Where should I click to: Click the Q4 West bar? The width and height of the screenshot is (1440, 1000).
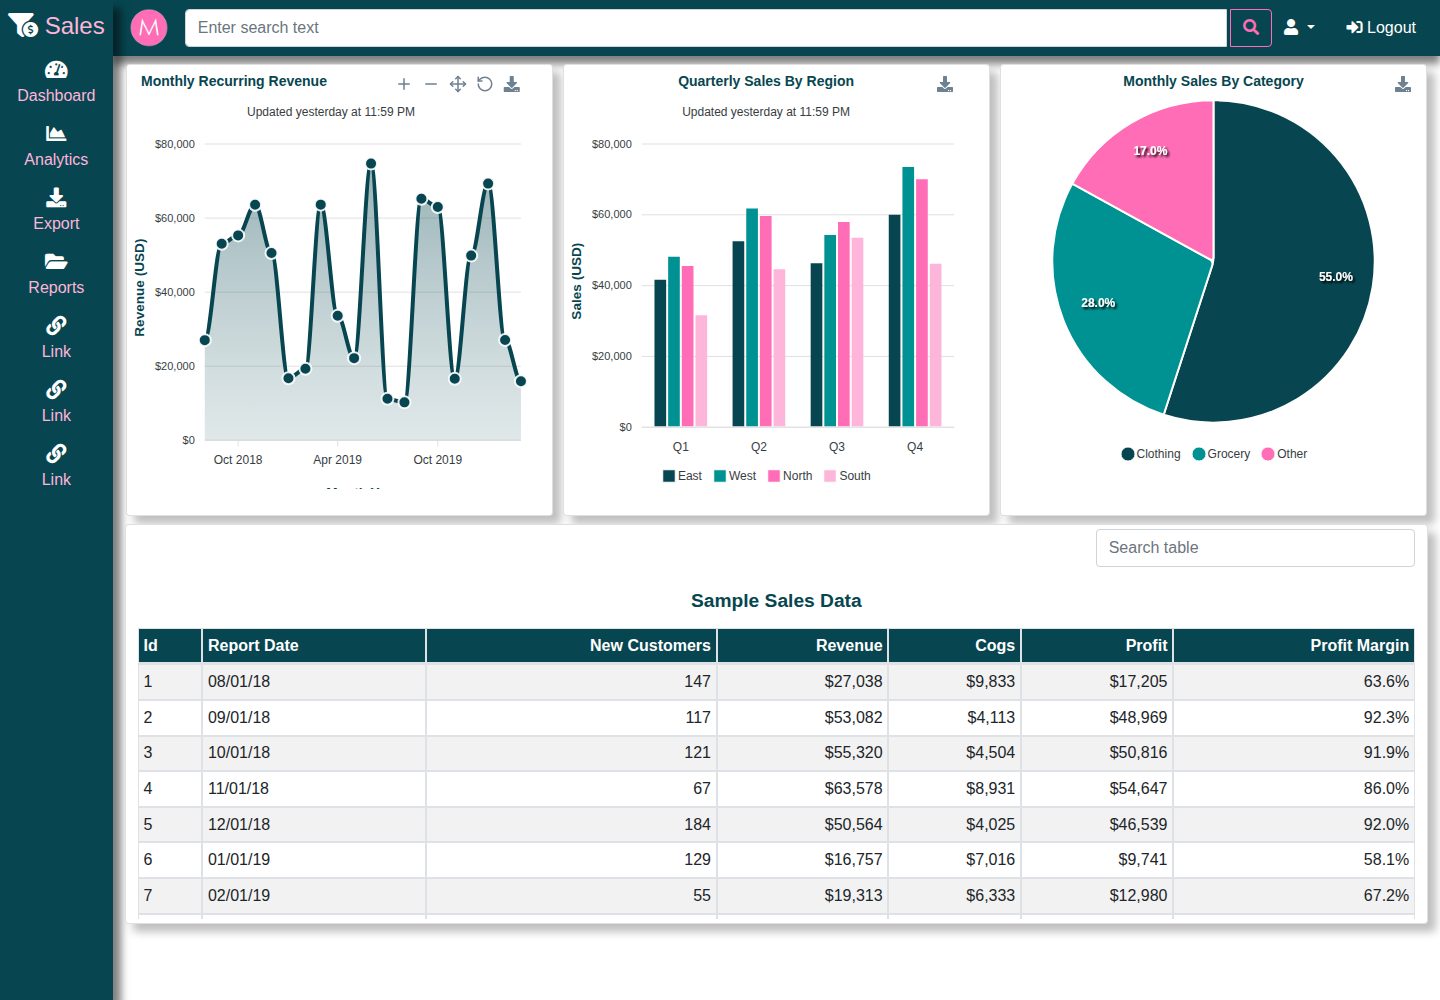pos(908,297)
